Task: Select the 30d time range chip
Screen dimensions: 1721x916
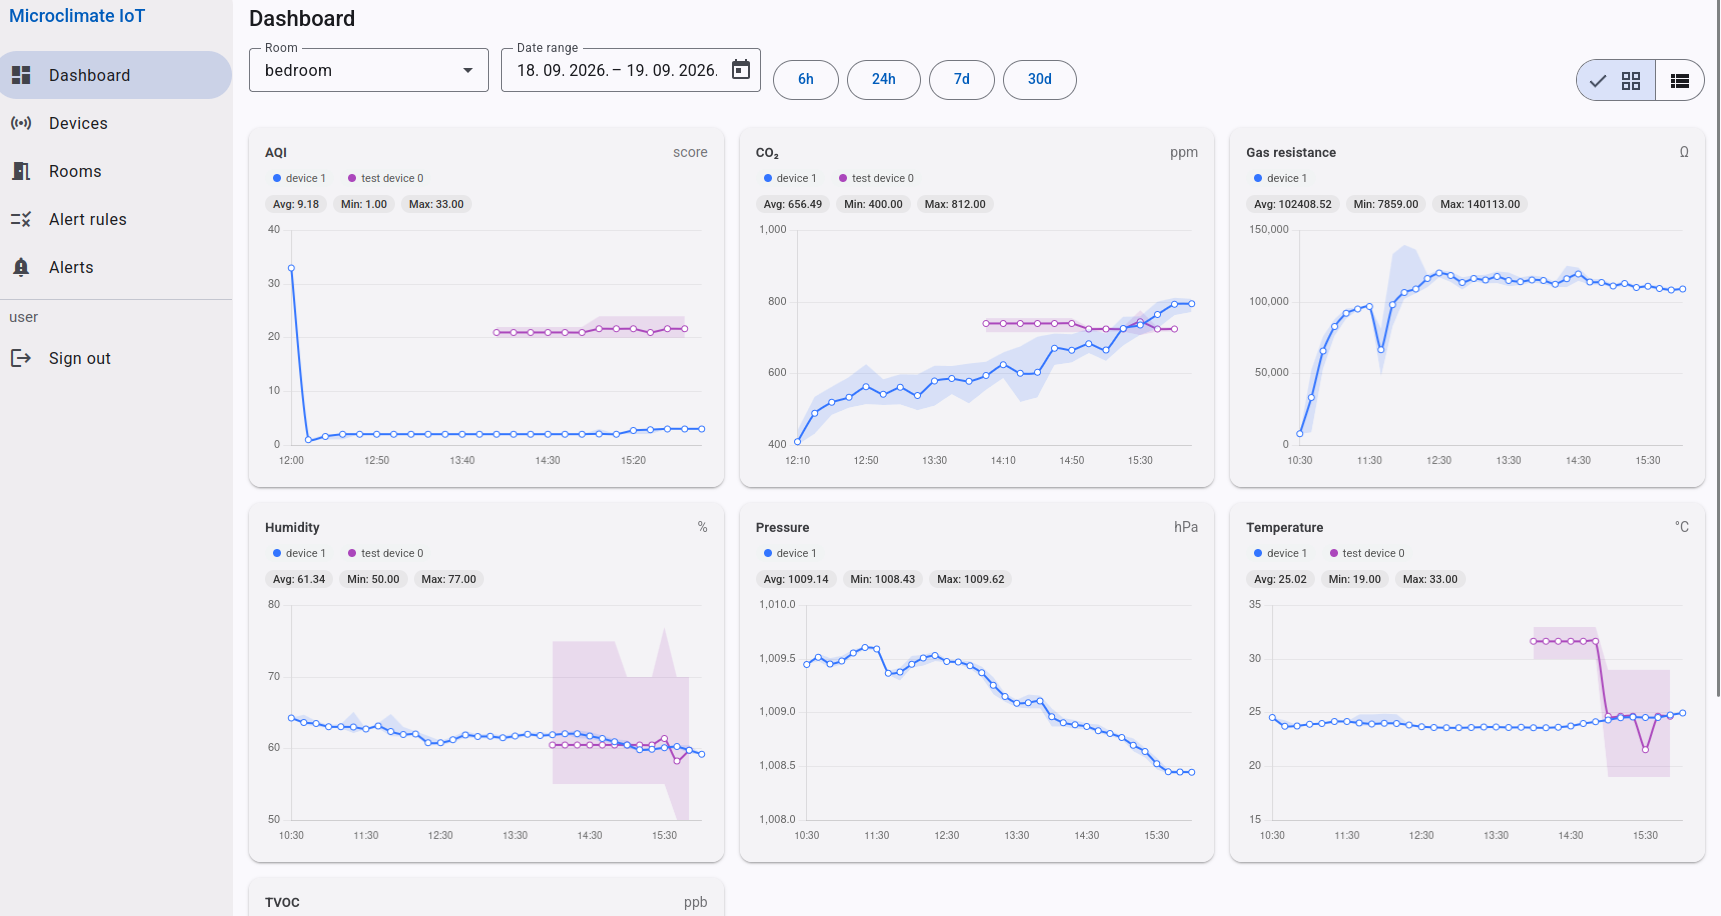Action: pos(1040,79)
